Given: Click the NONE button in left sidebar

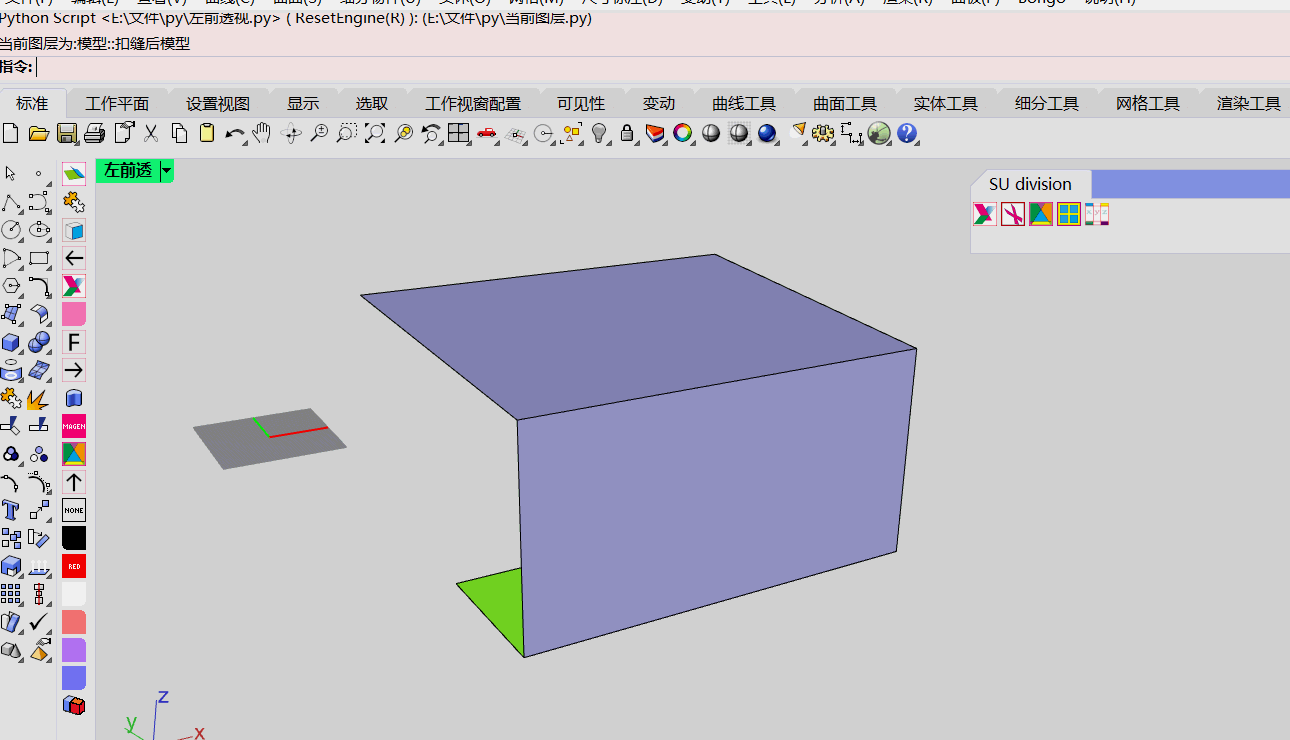Looking at the screenshot, I should tap(73, 510).
